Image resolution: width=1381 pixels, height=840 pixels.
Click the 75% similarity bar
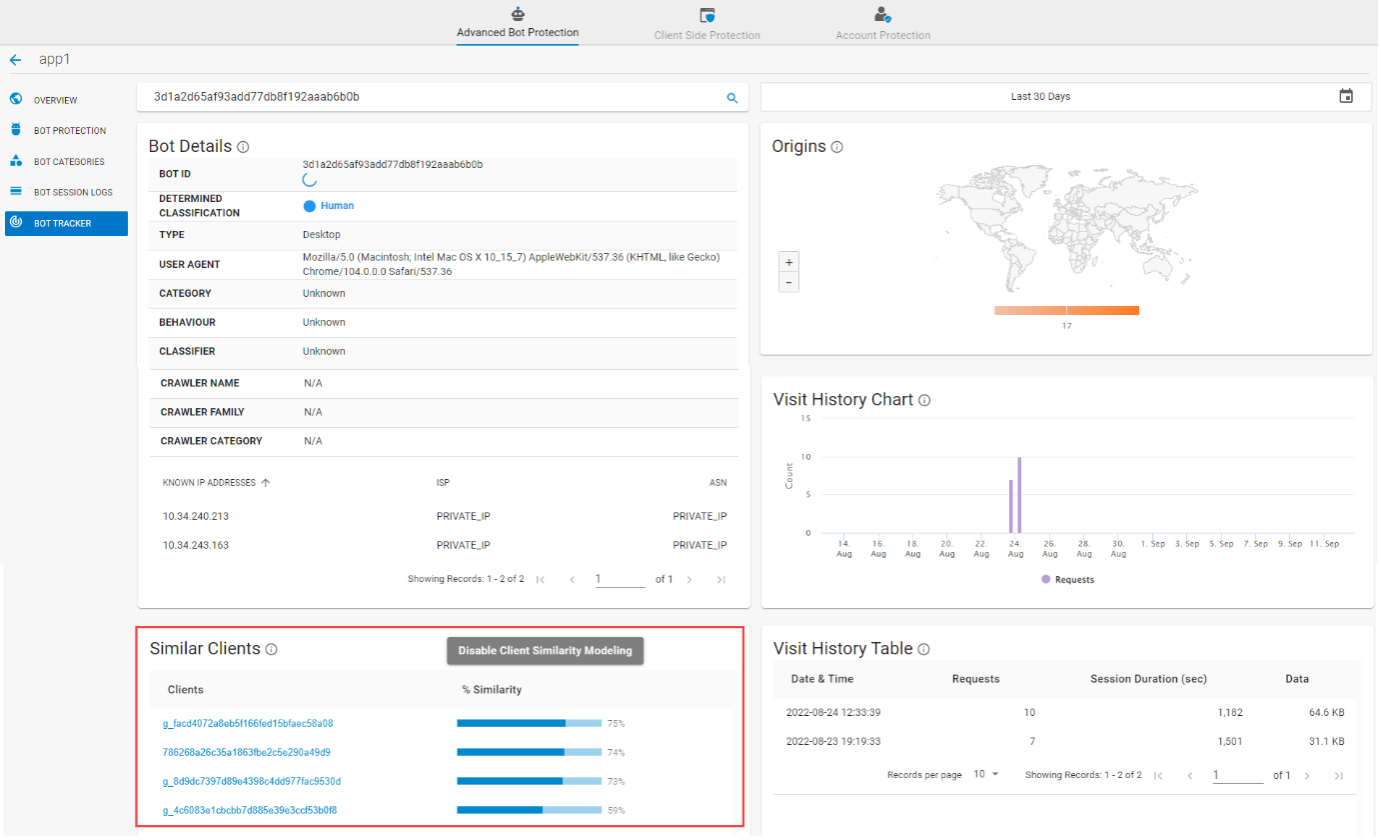click(x=529, y=723)
